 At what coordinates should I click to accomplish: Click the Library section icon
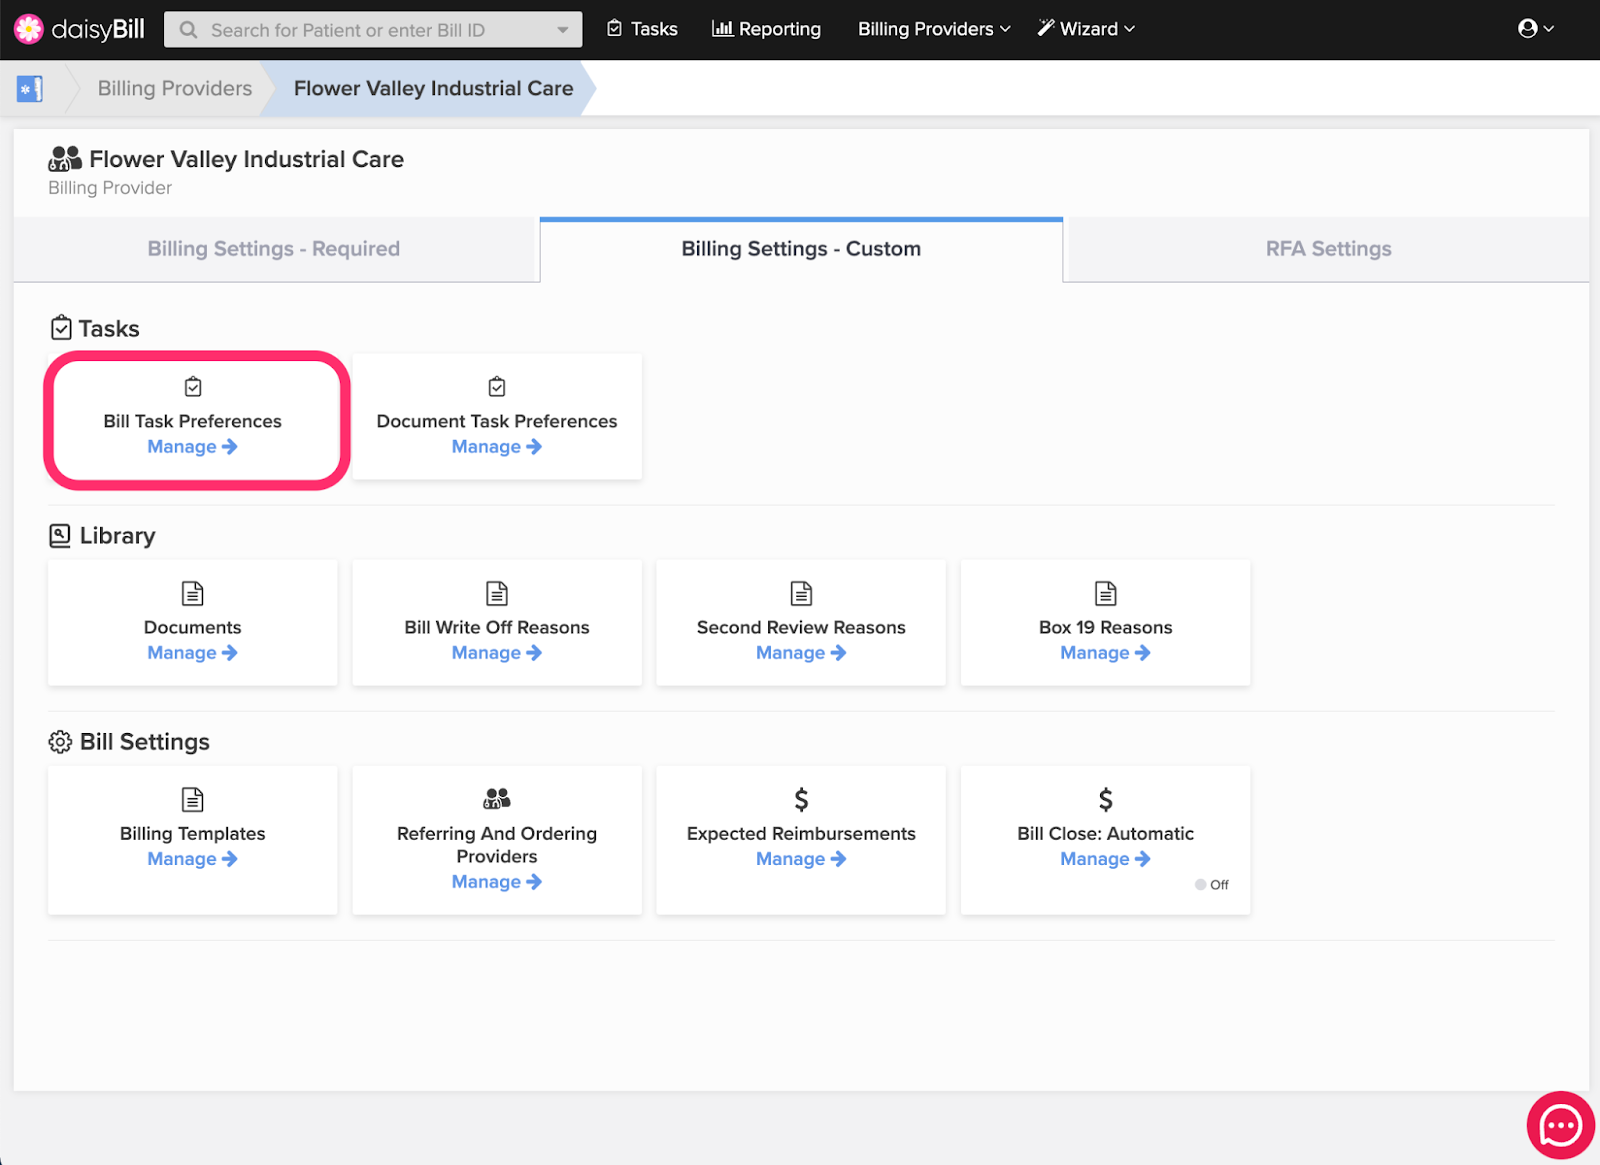pyautogui.click(x=60, y=536)
